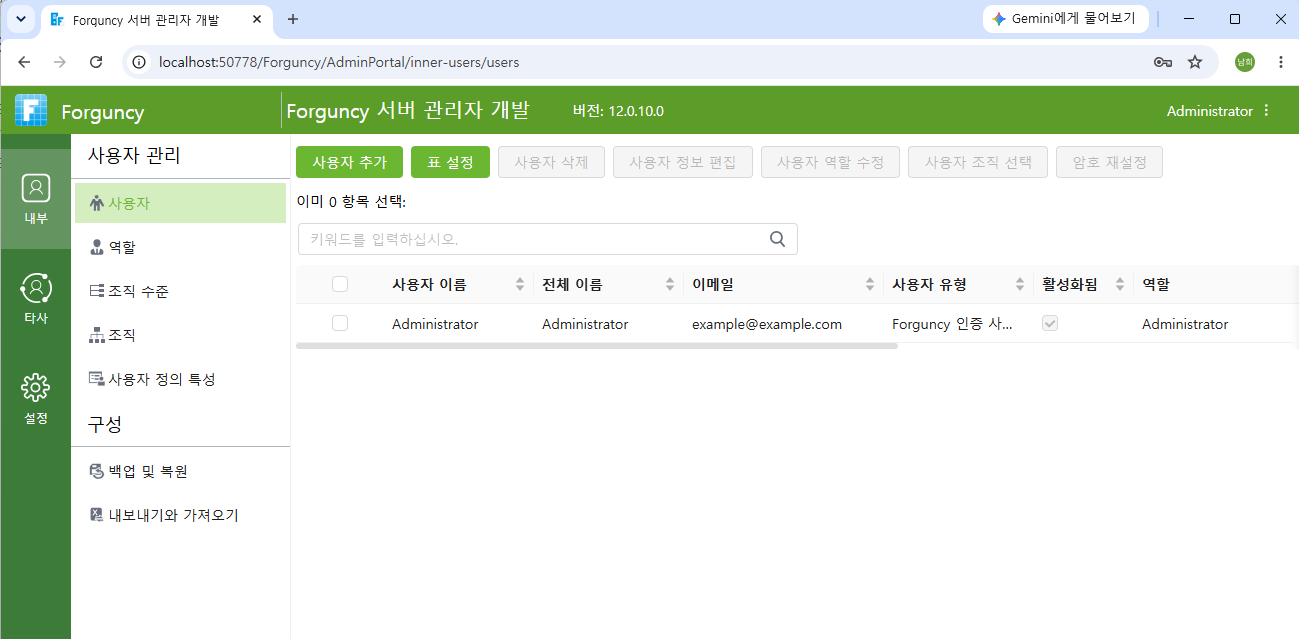This screenshot has width=1299, height=639.
Task: Toggle the select-all header checkbox
Action: [x=340, y=284]
